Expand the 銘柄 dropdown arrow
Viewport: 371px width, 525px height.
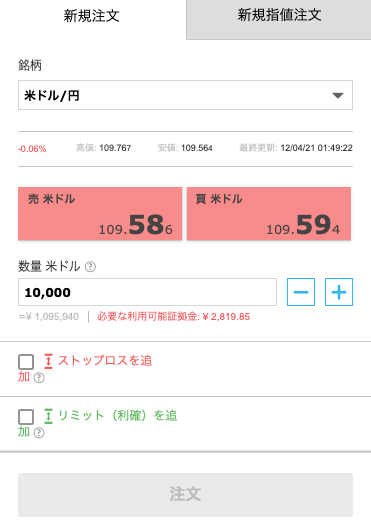click(338, 95)
